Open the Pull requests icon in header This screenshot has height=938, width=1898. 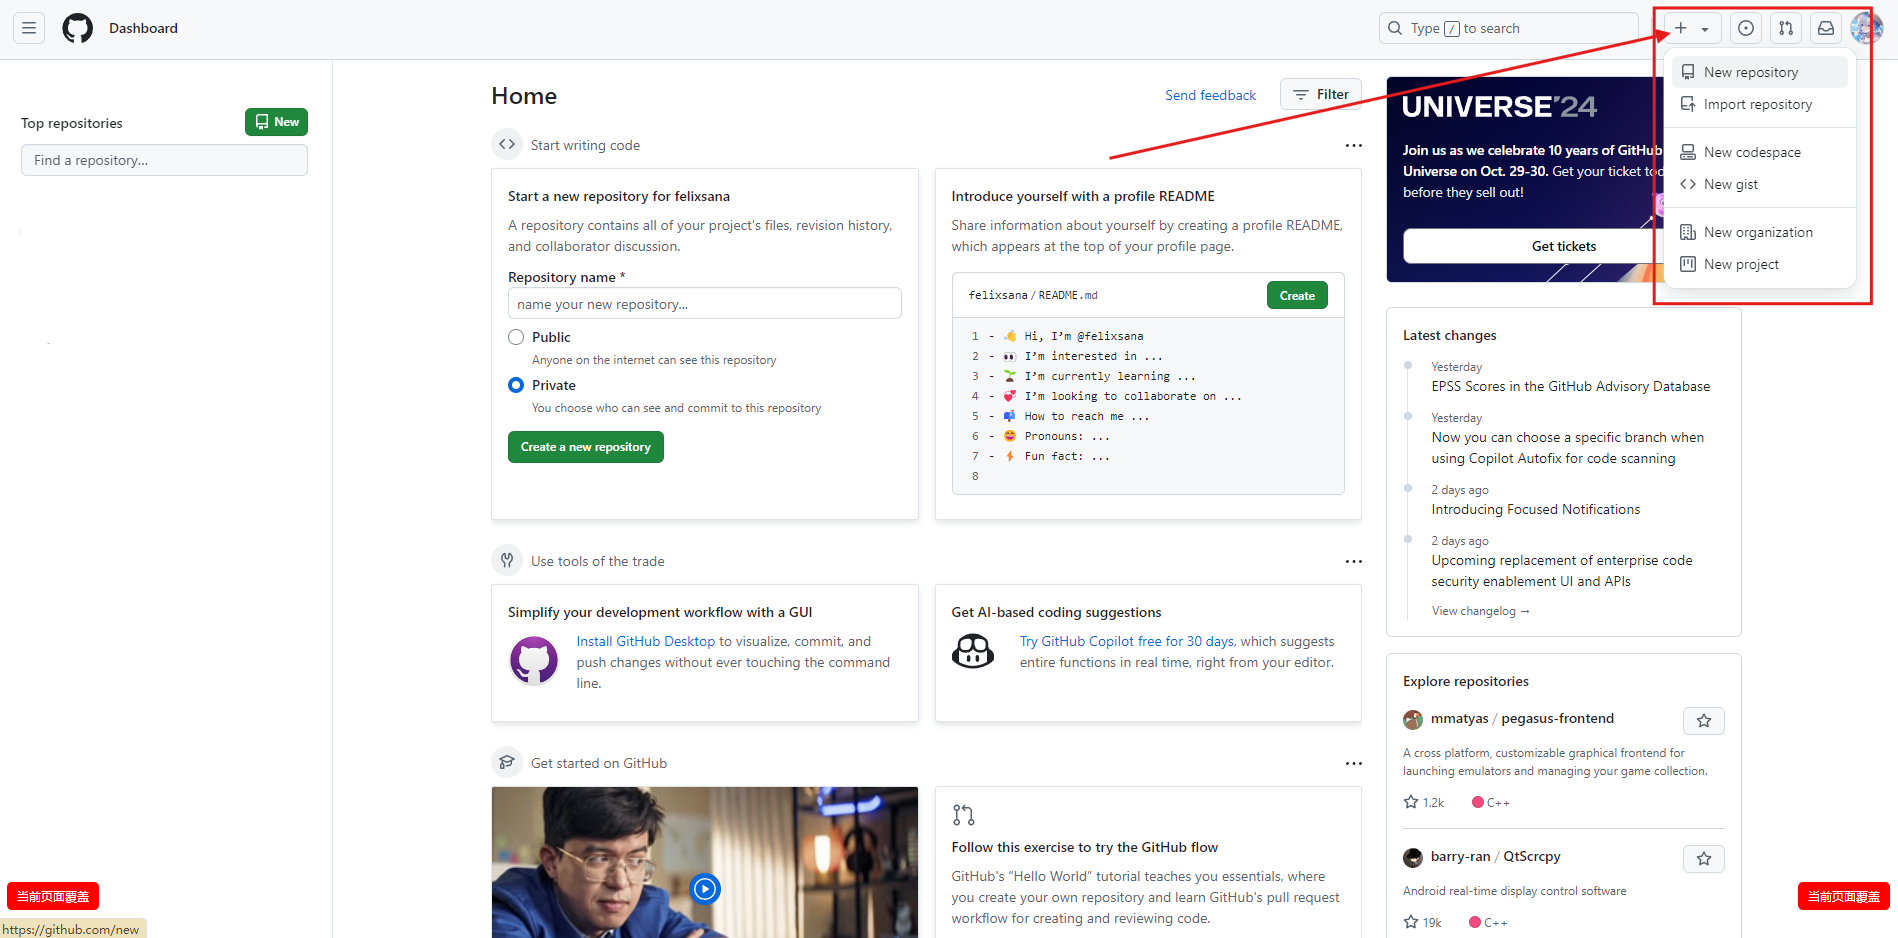(x=1786, y=28)
